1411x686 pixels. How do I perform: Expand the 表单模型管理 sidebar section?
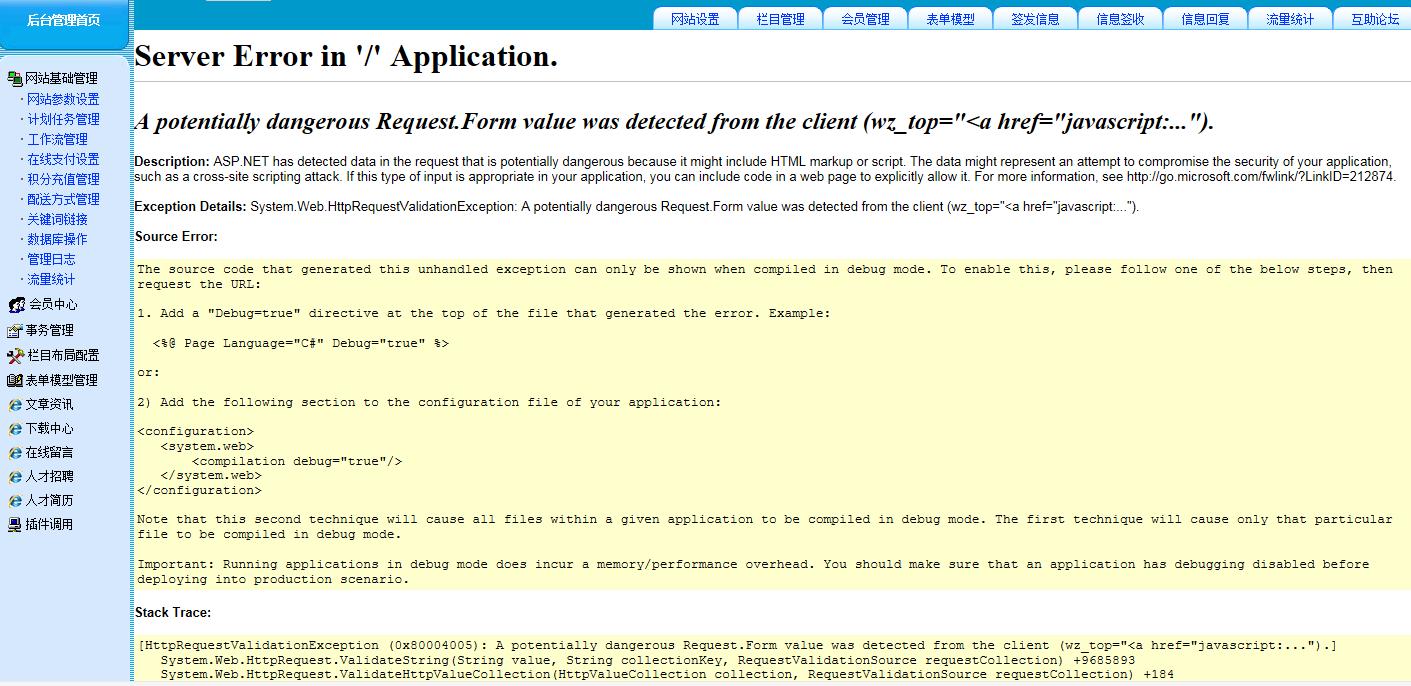point(61,380)
